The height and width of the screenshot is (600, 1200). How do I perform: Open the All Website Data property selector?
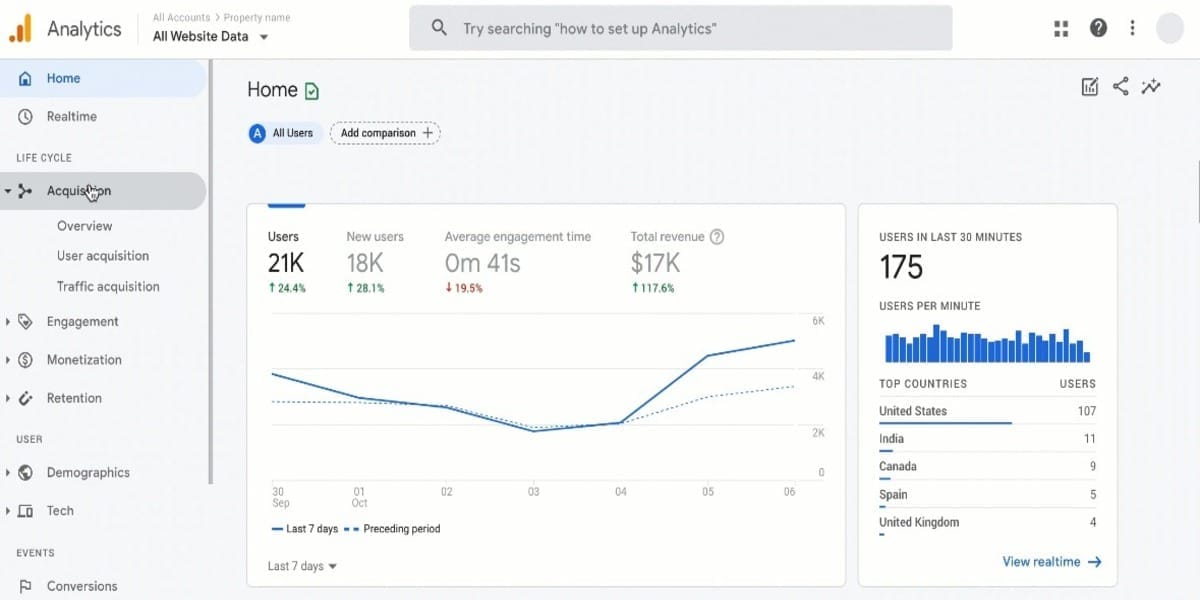pyautogui.click(x=211, y=36)
